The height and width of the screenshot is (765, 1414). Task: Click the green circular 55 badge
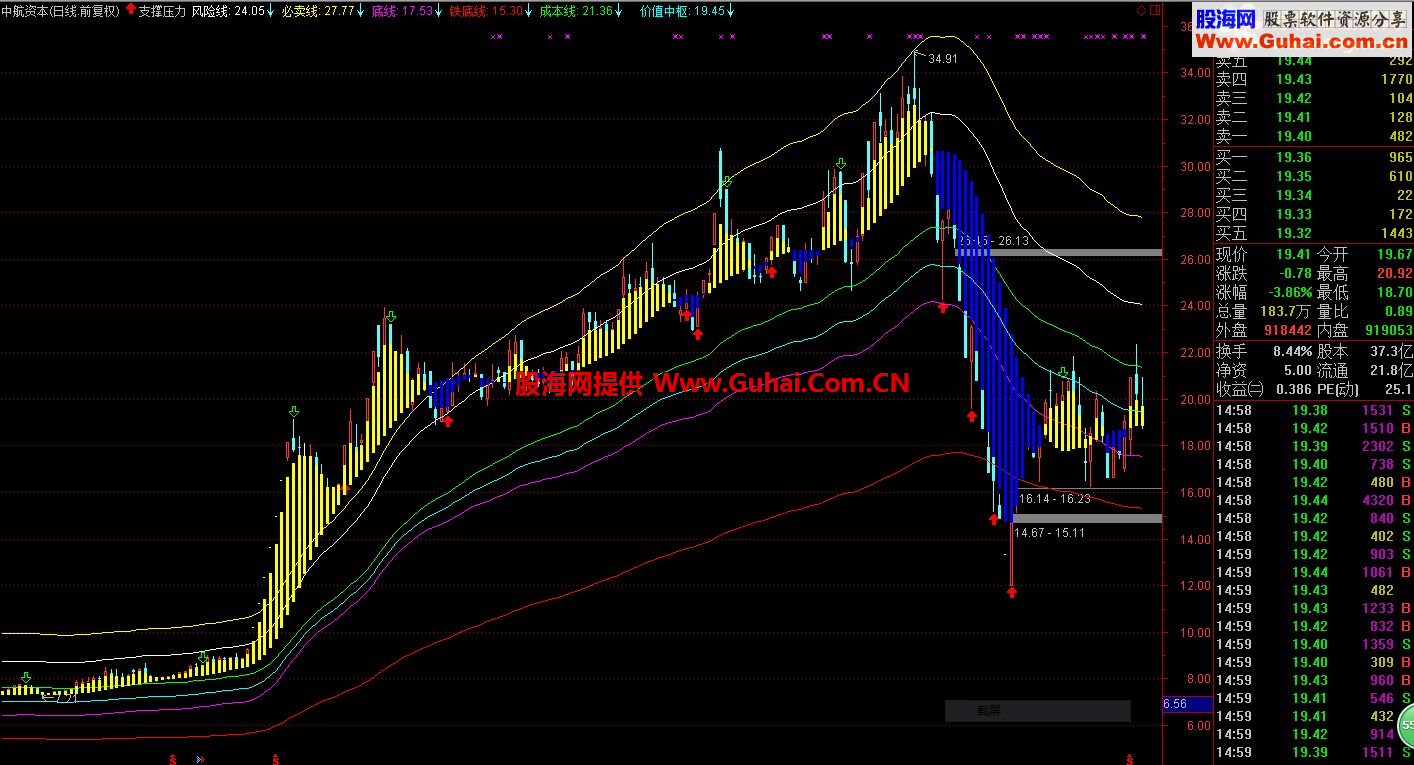point(1406,726)
